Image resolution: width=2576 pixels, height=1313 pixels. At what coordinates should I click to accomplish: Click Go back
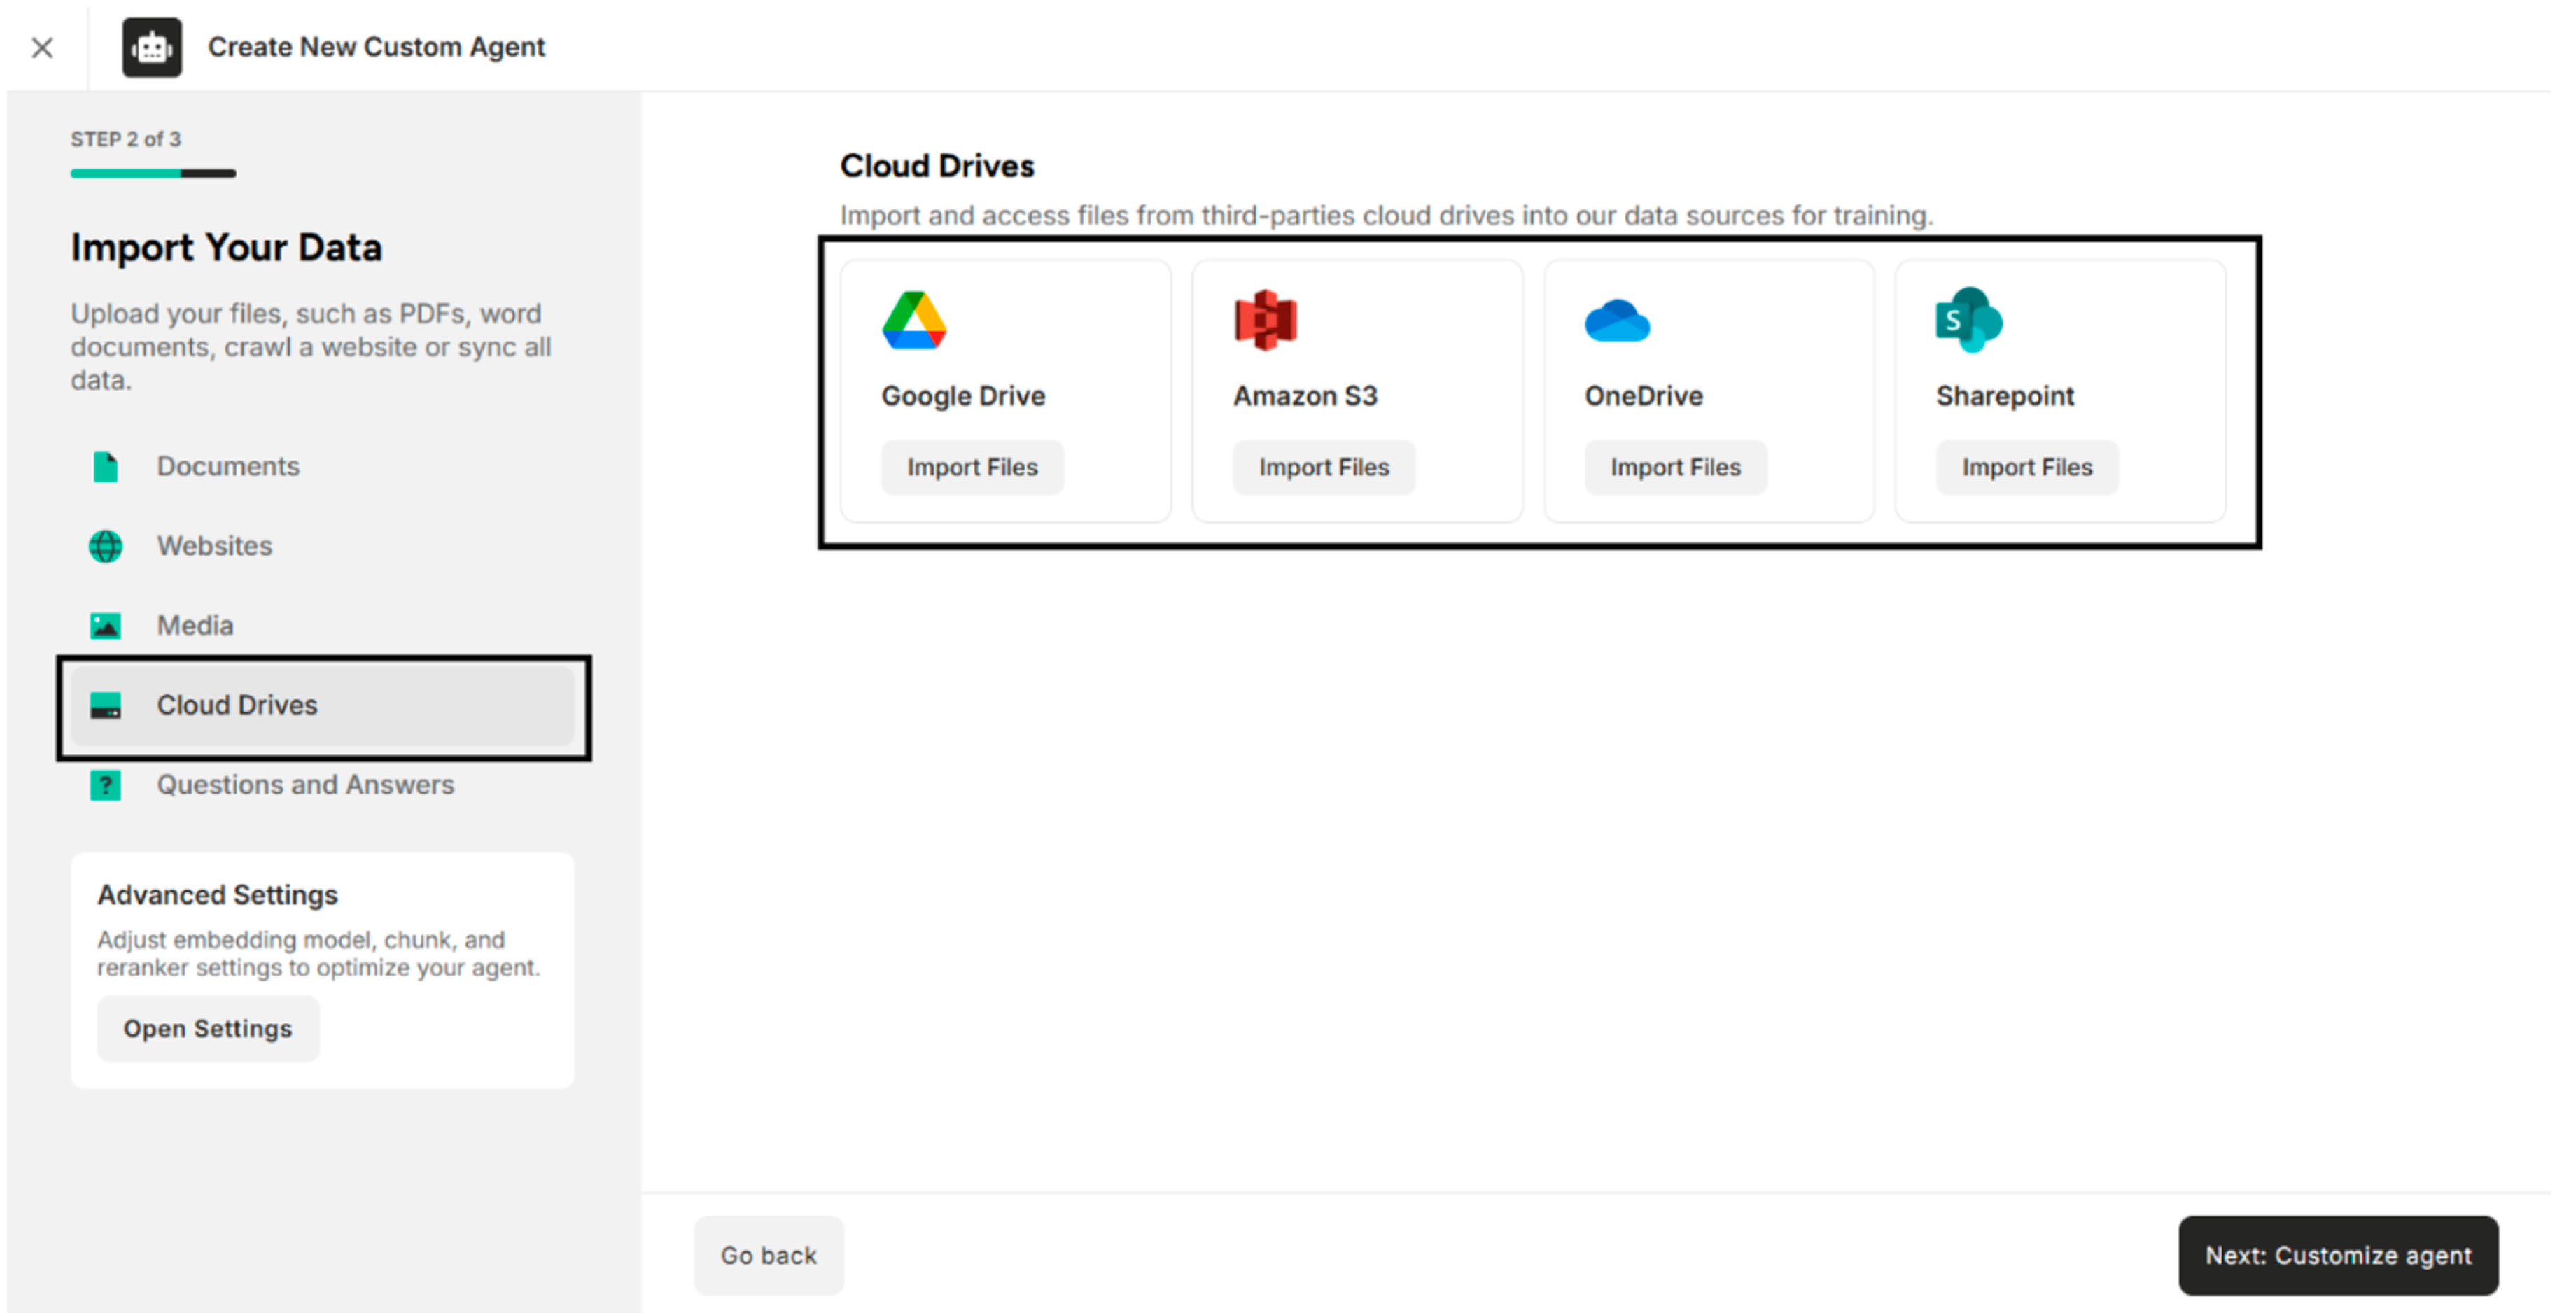(768, 1255)
